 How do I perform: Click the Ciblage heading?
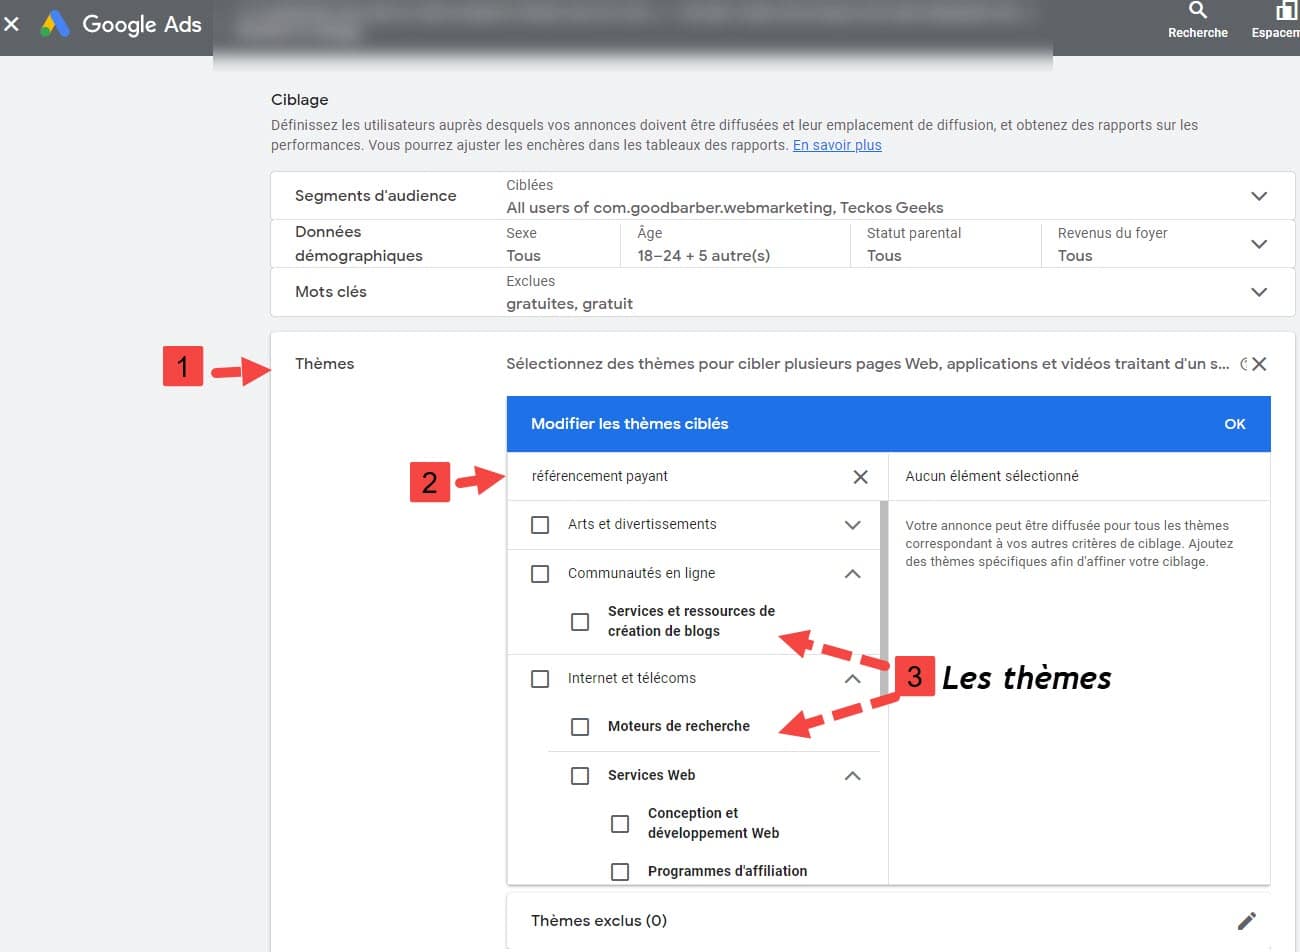click(x=300, y=100)
